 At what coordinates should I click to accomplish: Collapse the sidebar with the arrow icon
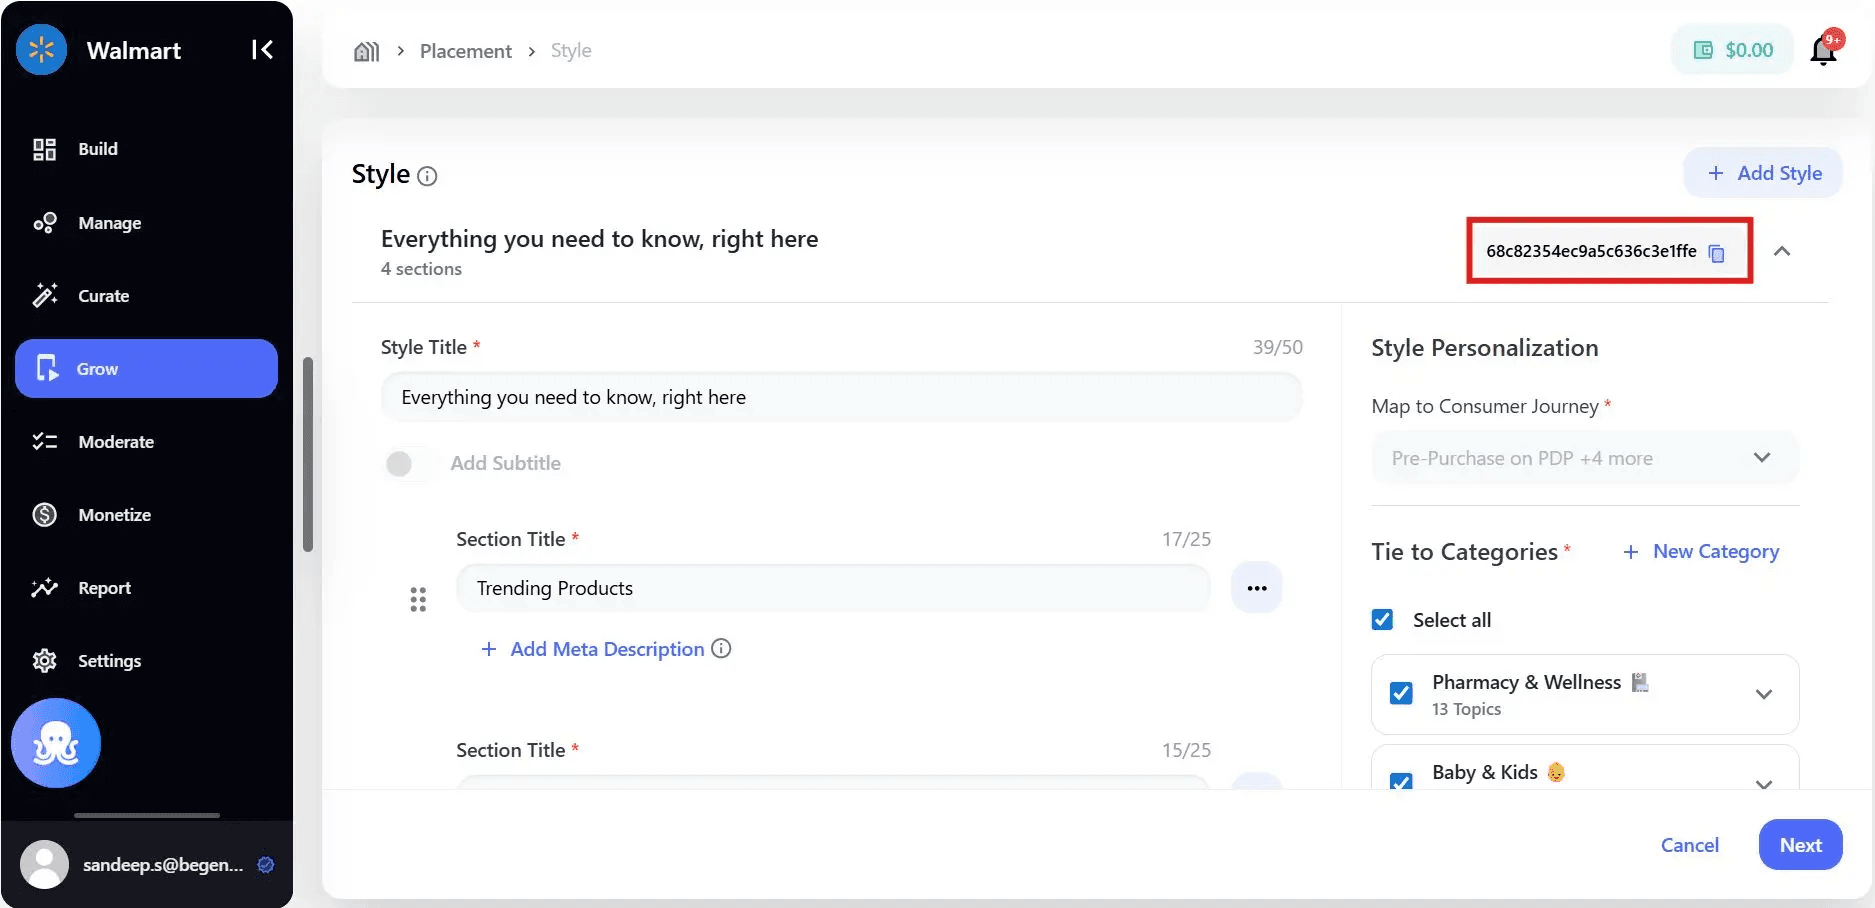tap(262, 50)
